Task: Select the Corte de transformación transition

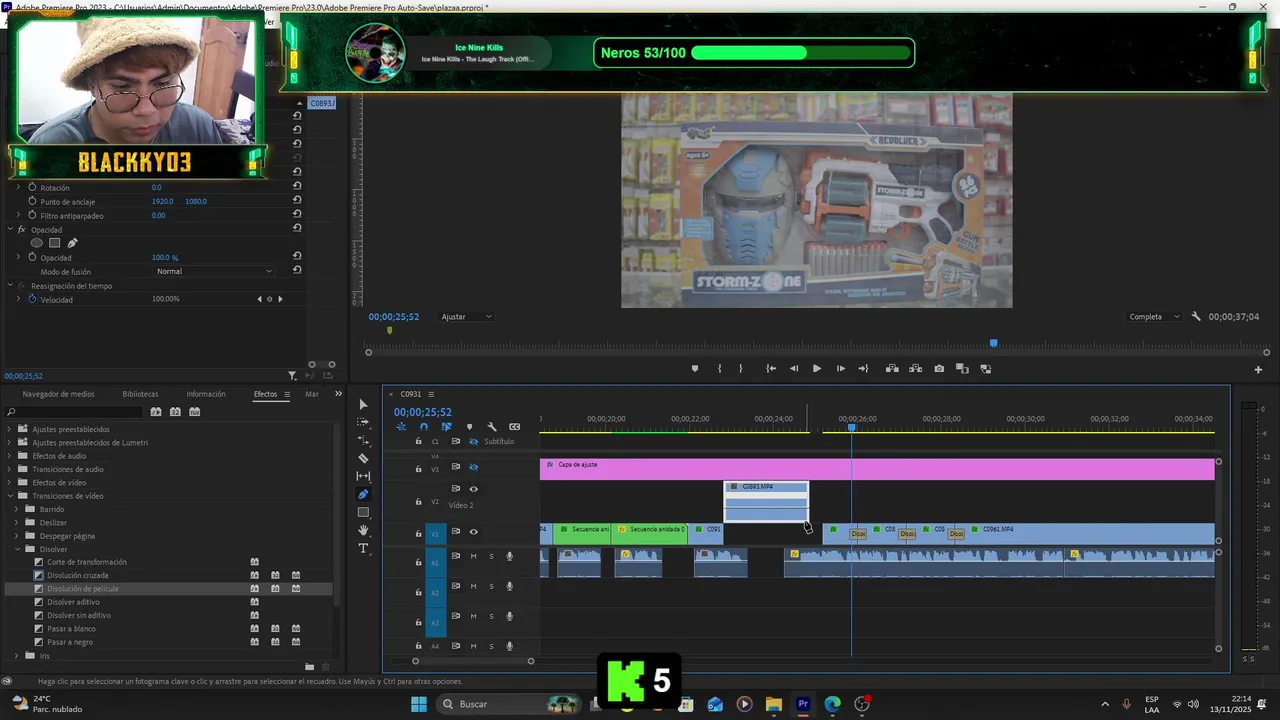Action: click(x=86, y=562)
